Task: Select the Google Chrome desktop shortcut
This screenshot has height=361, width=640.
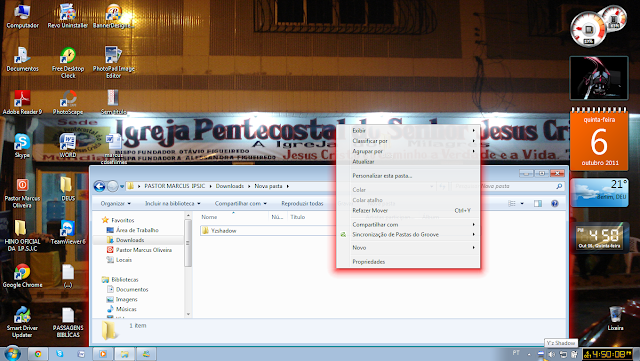Action: point(22,276)
